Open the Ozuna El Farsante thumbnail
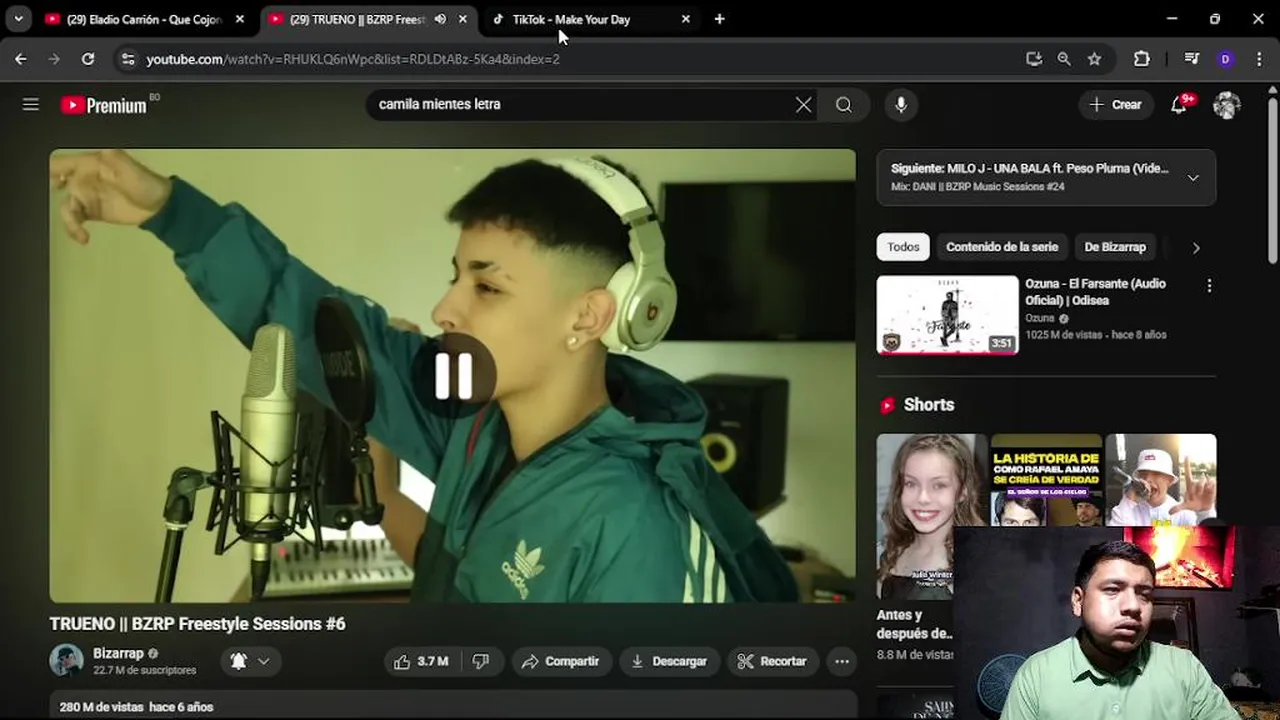 pos(947,315)
